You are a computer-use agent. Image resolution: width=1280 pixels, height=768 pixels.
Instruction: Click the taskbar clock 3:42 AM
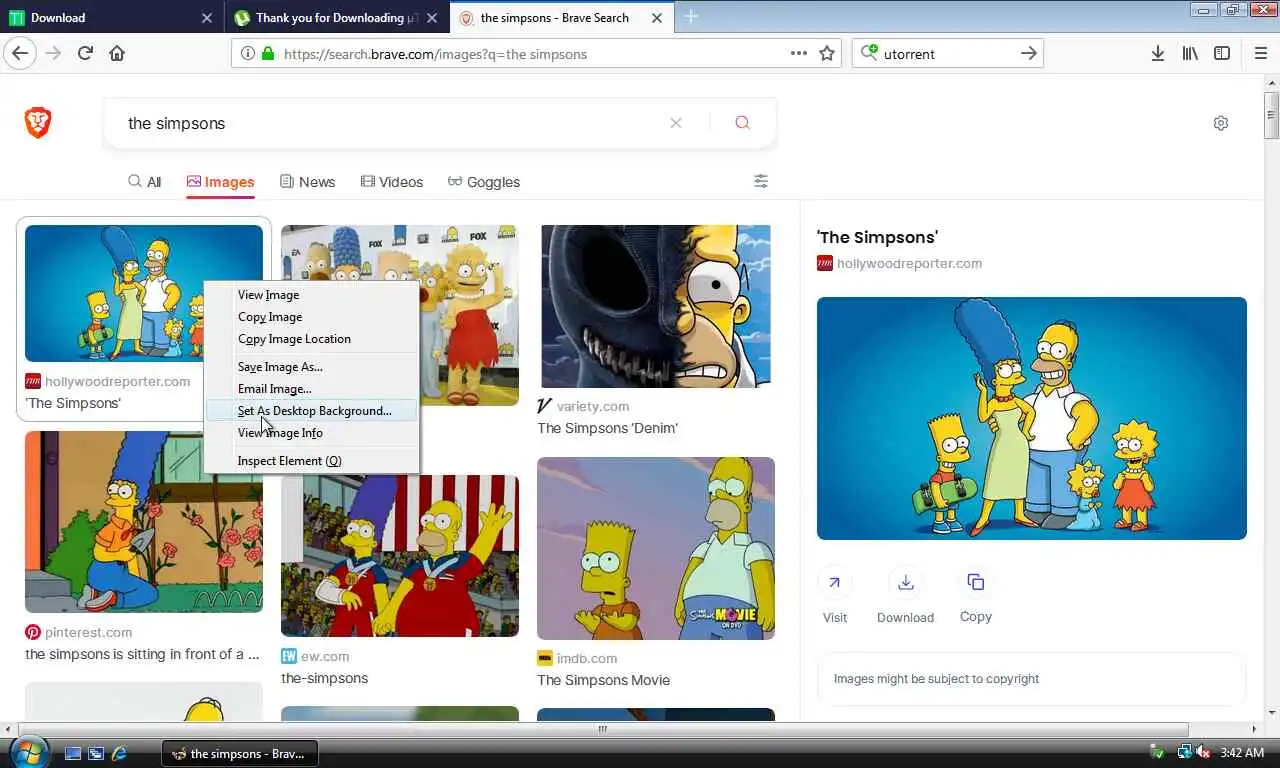(1241, 752)
